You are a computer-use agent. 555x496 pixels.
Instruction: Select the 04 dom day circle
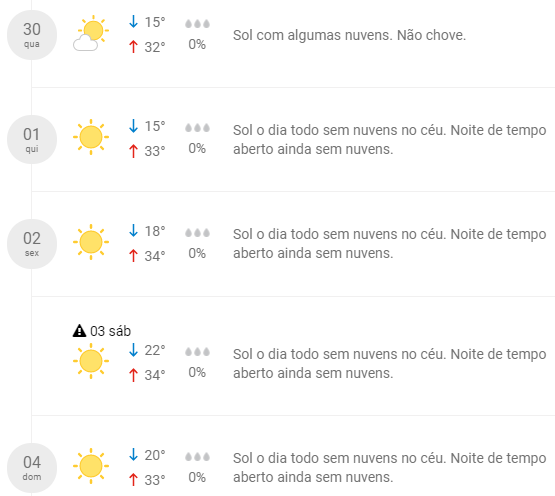point(32,468)
